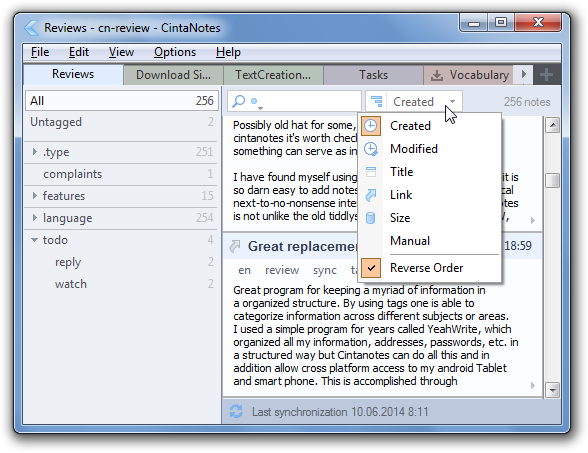Select Manual sort order
The height and width of the screenshot is (453, 588).
pyautogui.click(x=410, y=241)
